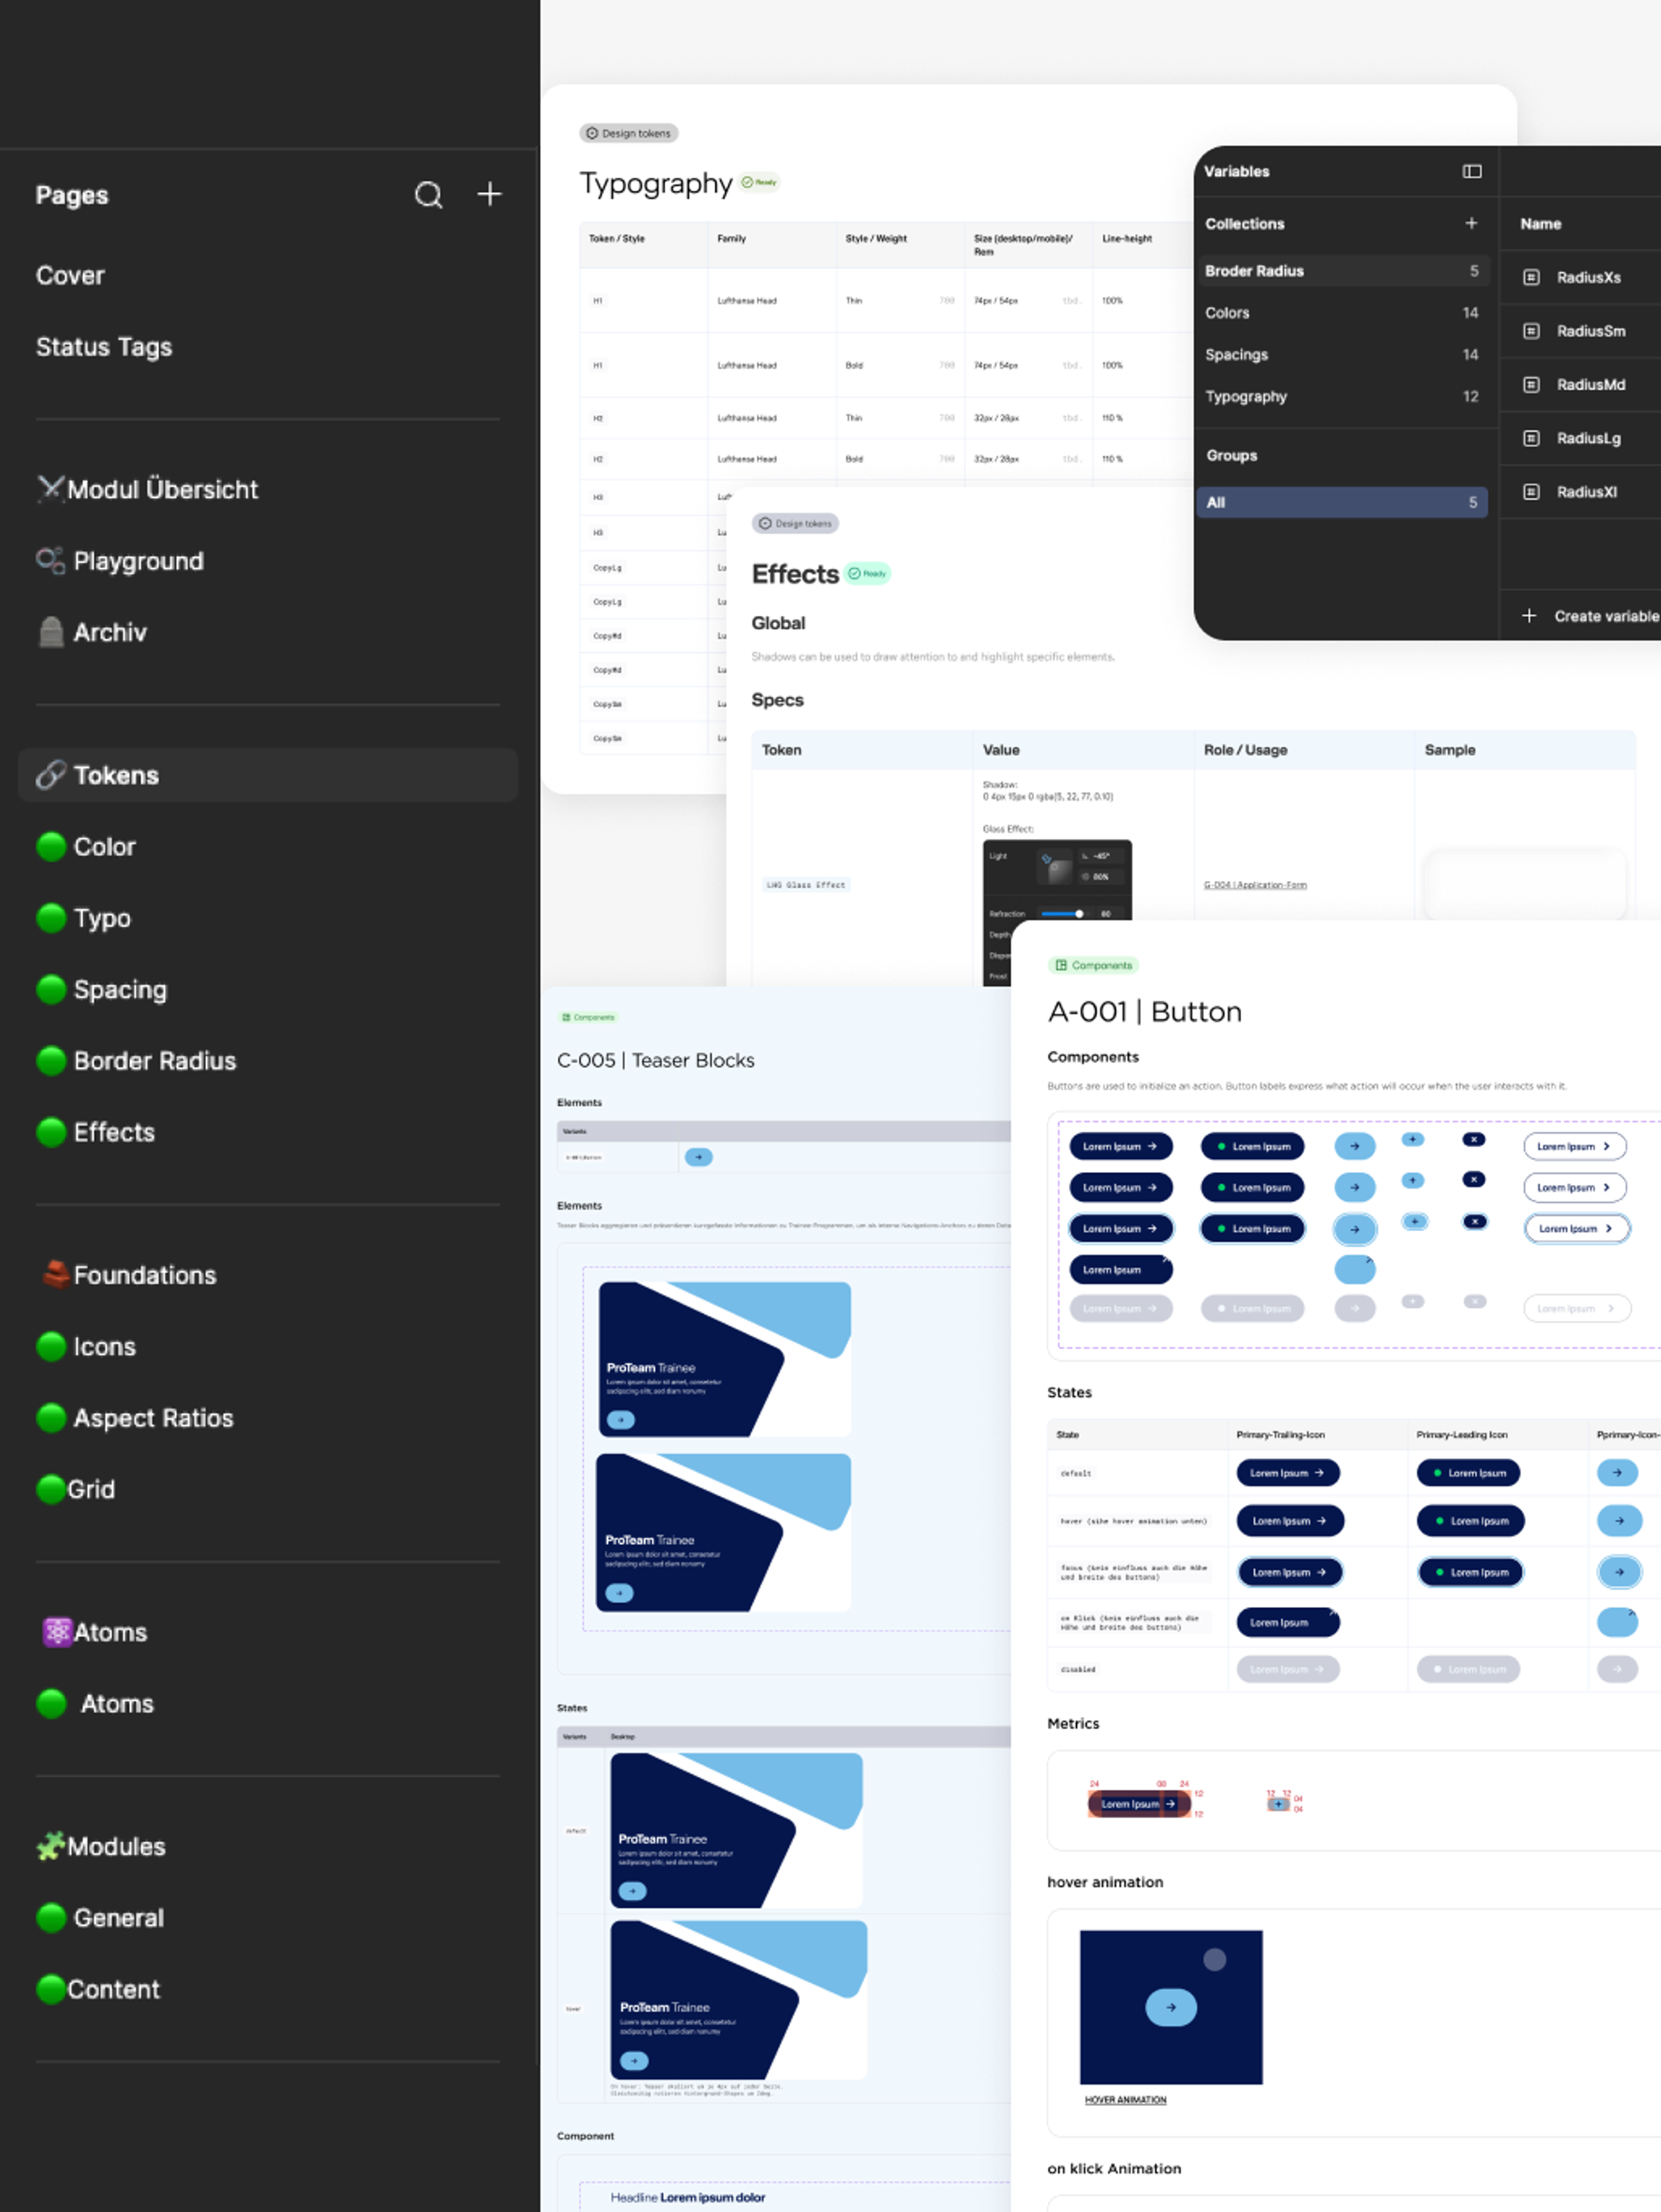Open the HOVER ANIMATION link

1125,2099
